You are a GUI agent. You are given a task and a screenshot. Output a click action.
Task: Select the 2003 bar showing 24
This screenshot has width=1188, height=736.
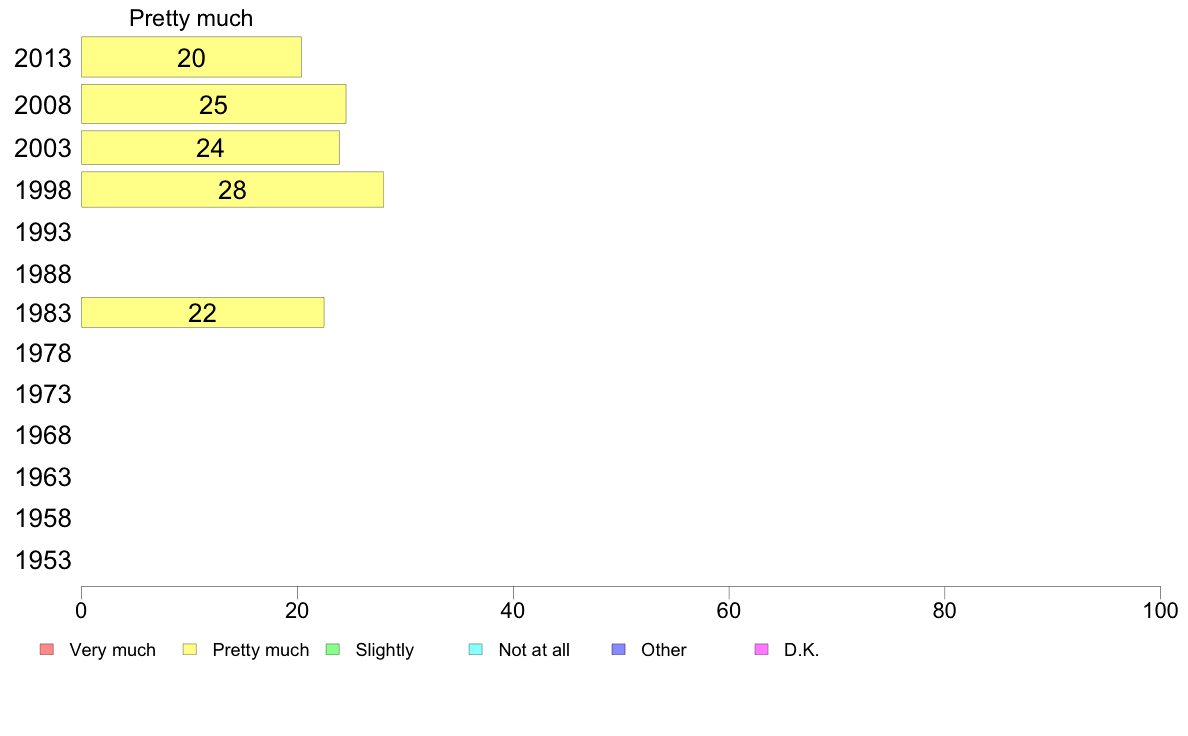(211, 147)
